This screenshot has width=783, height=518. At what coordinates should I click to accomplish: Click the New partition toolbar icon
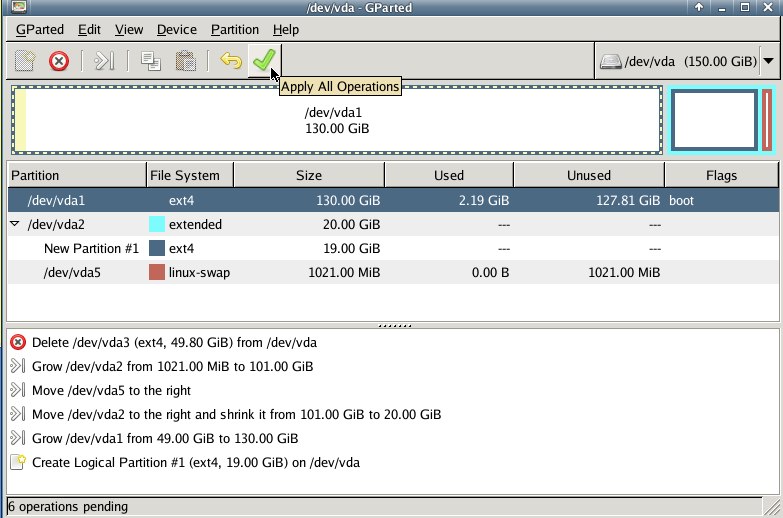25,61
